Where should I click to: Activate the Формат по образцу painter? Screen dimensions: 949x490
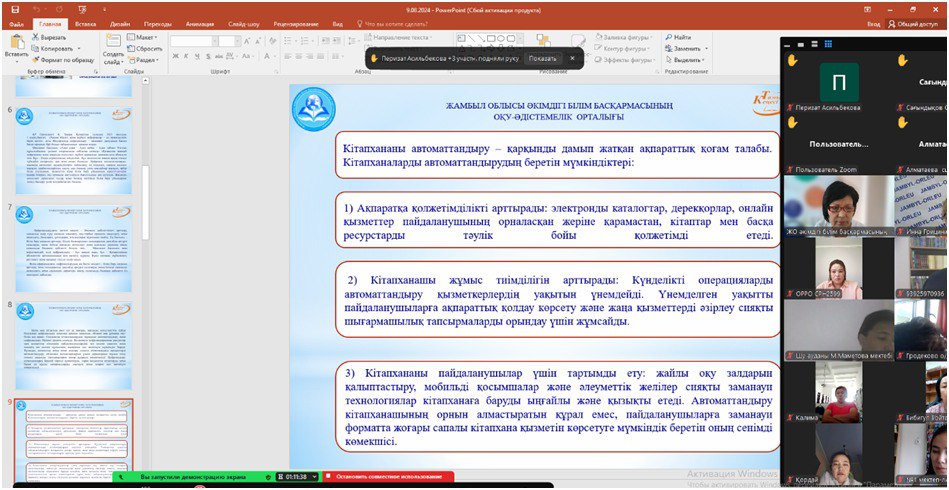point(63,60)
